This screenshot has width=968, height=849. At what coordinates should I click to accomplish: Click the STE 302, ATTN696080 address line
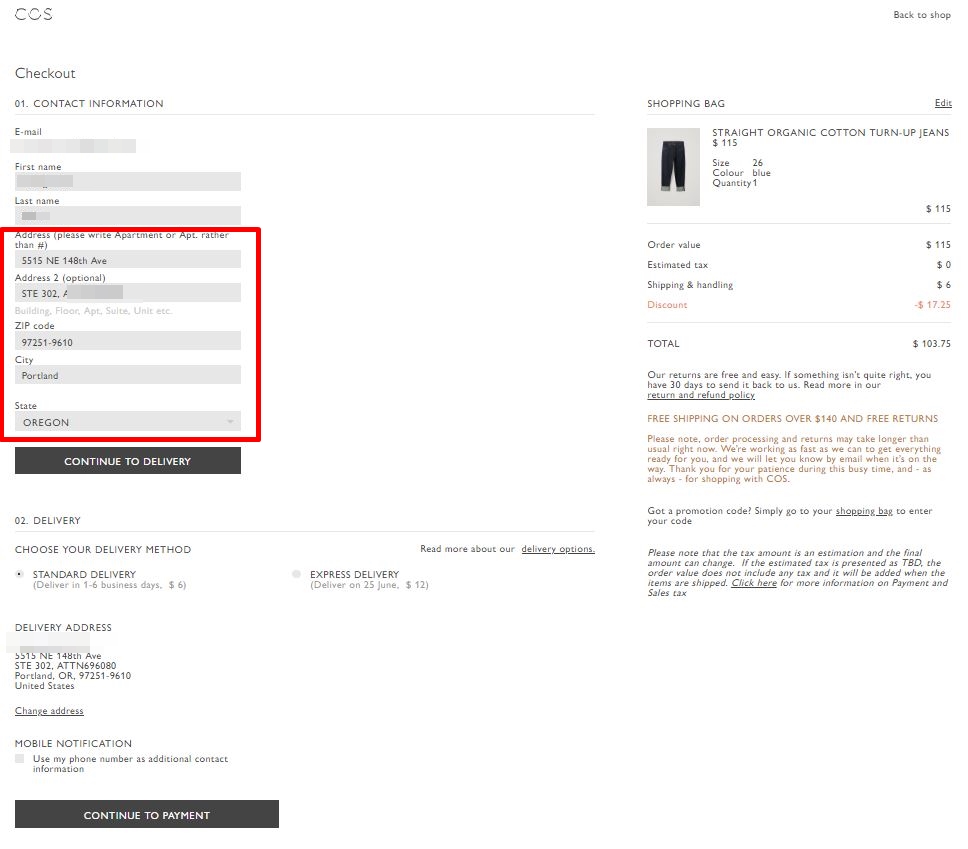(x=65, y=666)
